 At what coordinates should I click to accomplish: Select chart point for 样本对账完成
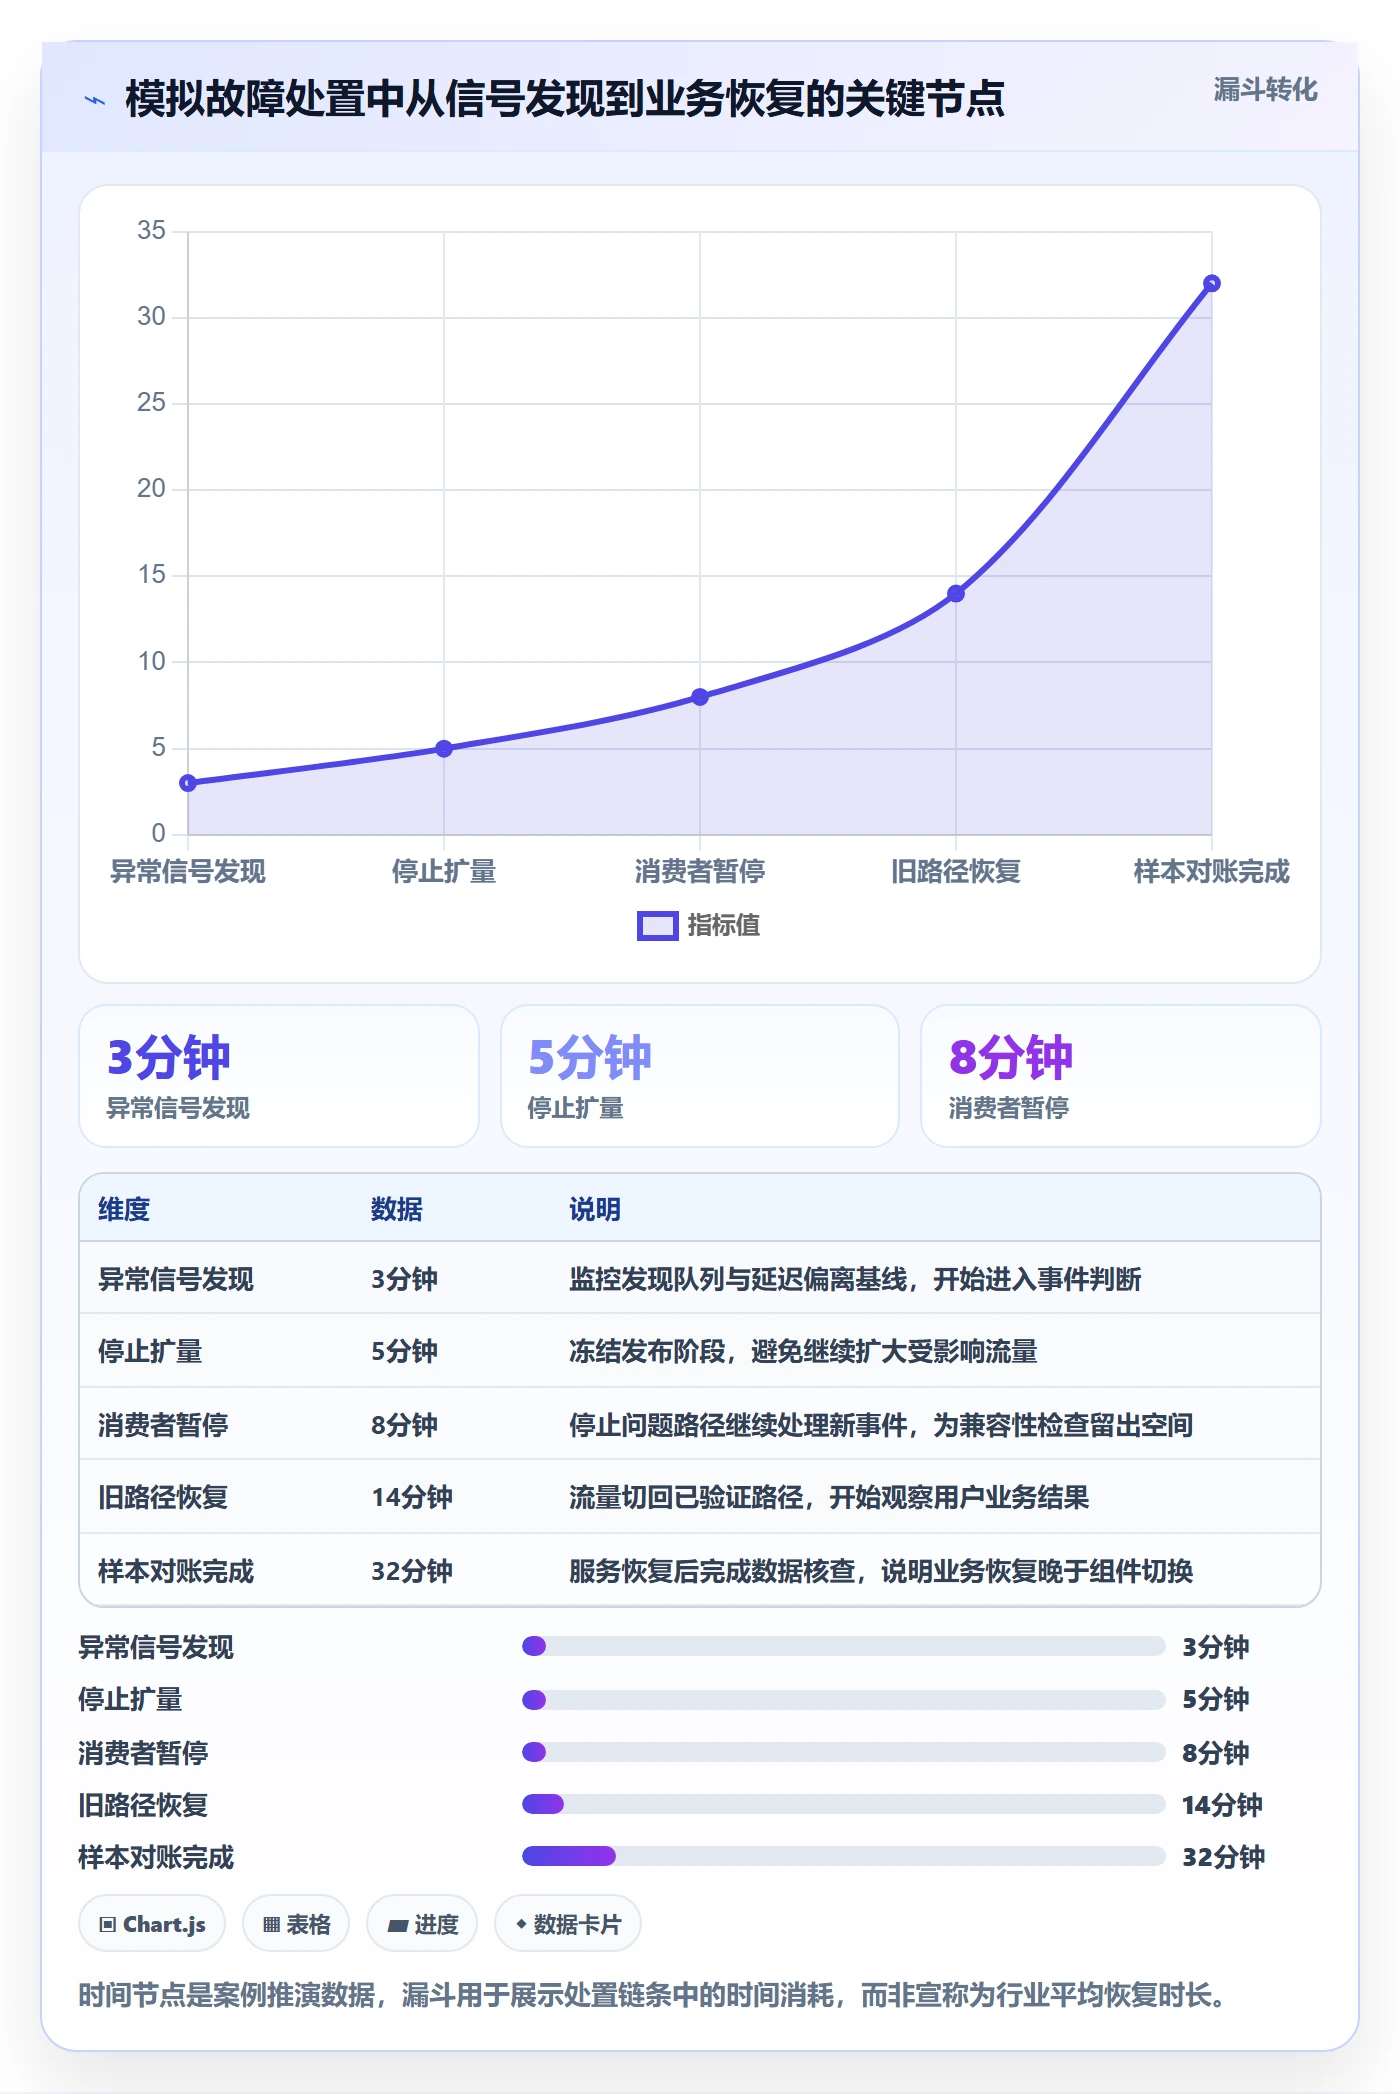pyautogui.click(x=1211, y=284)
